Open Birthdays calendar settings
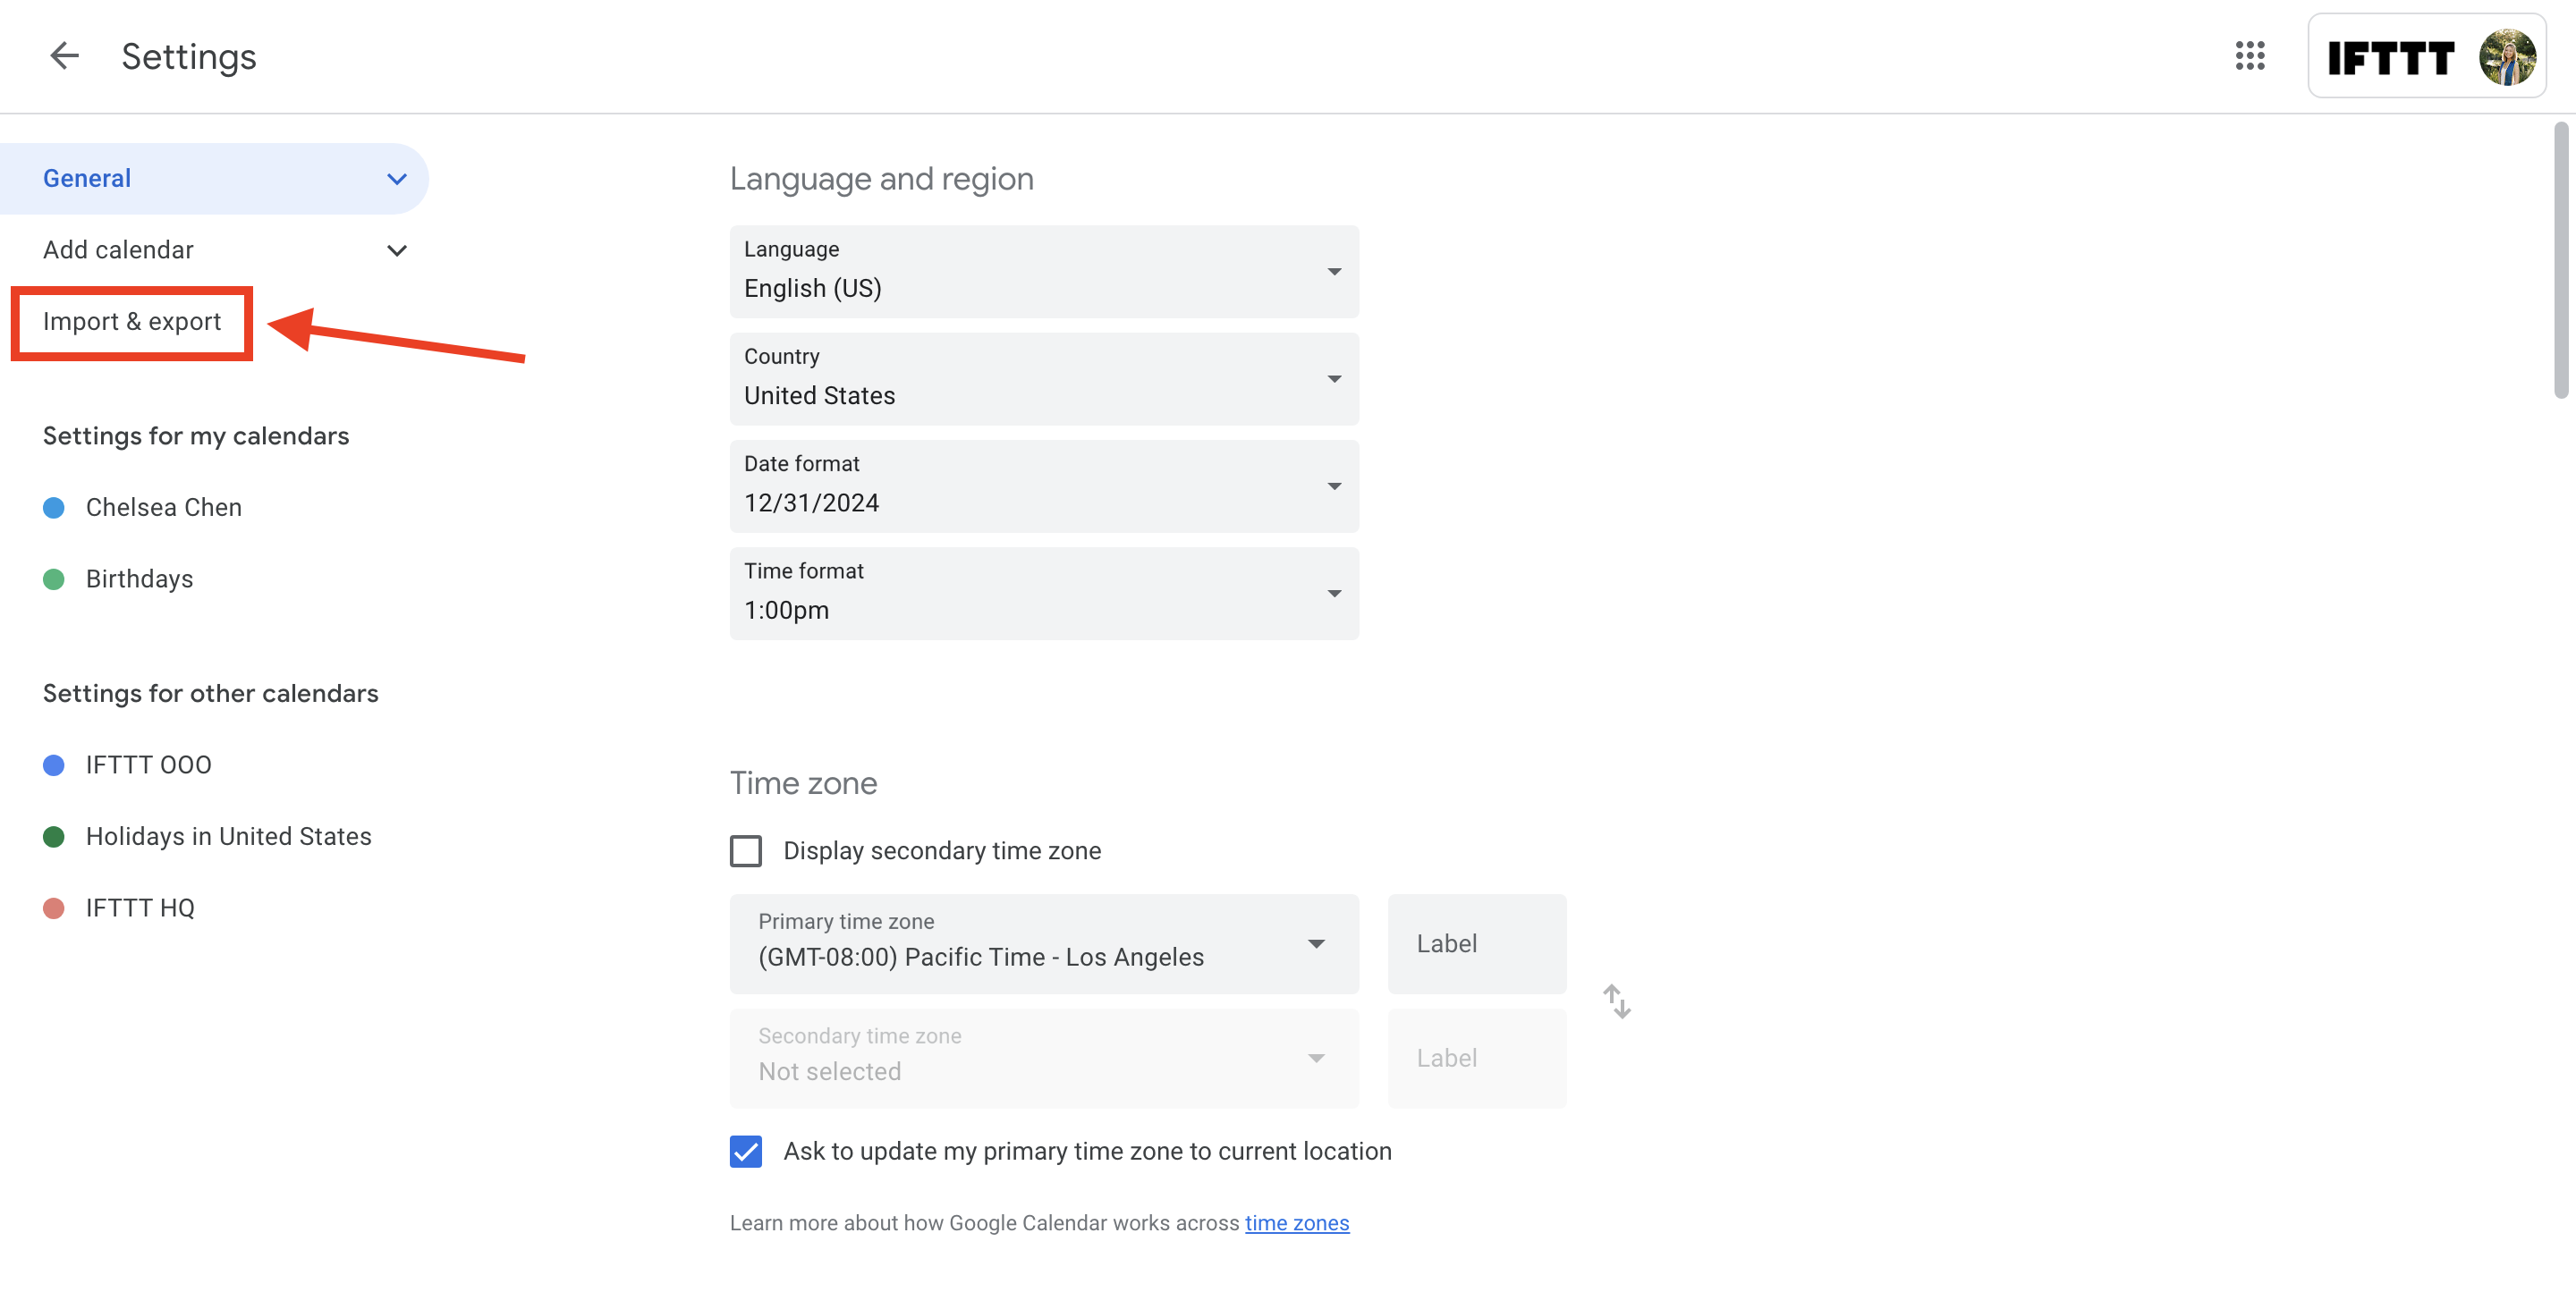 point(139,576)
